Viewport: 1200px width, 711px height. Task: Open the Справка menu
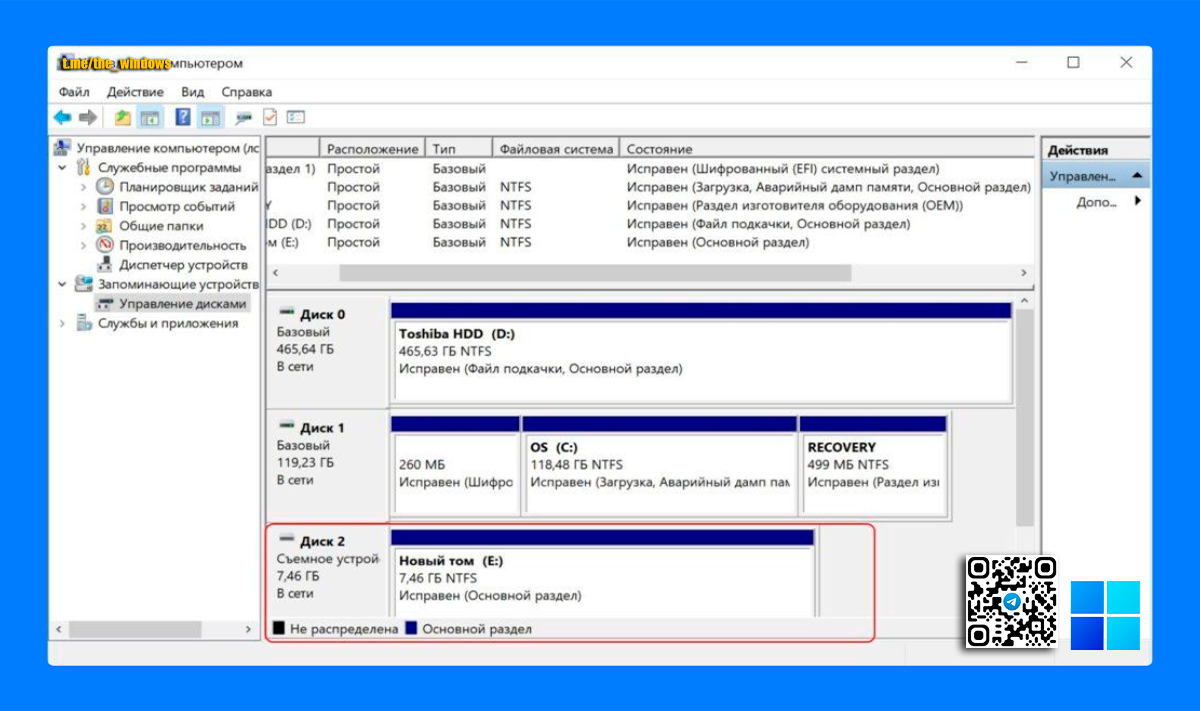246,91
